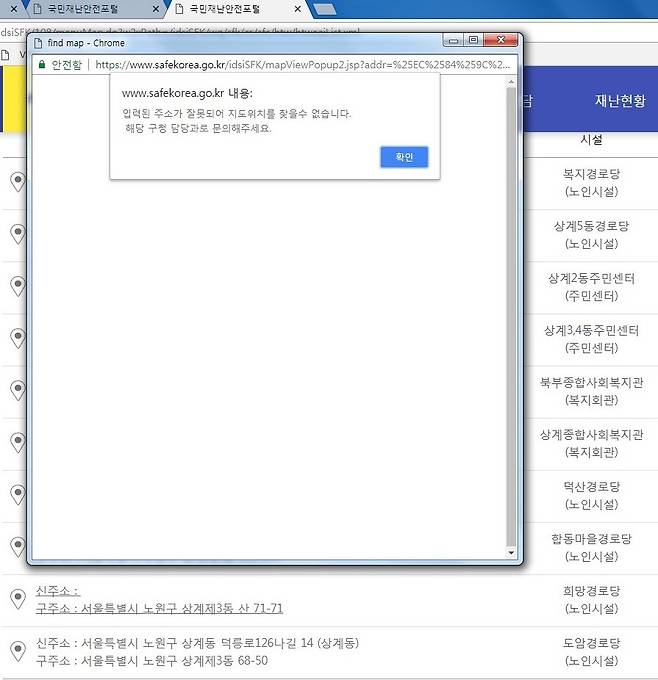The height and width of the screenshot is (680, 658).
Task: Click the map pin next to 희망경로당 address
Action: pyautogui.click(x=17, y=599)
